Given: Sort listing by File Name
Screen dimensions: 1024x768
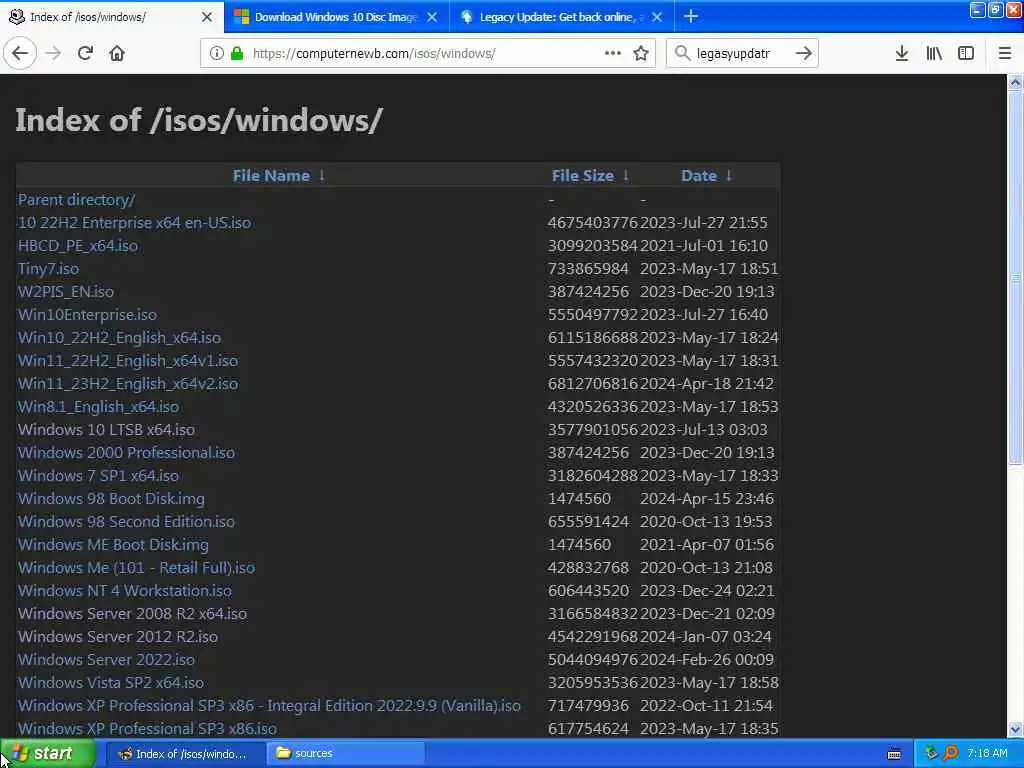Looking at the screenshot, I should click(271, 176).
